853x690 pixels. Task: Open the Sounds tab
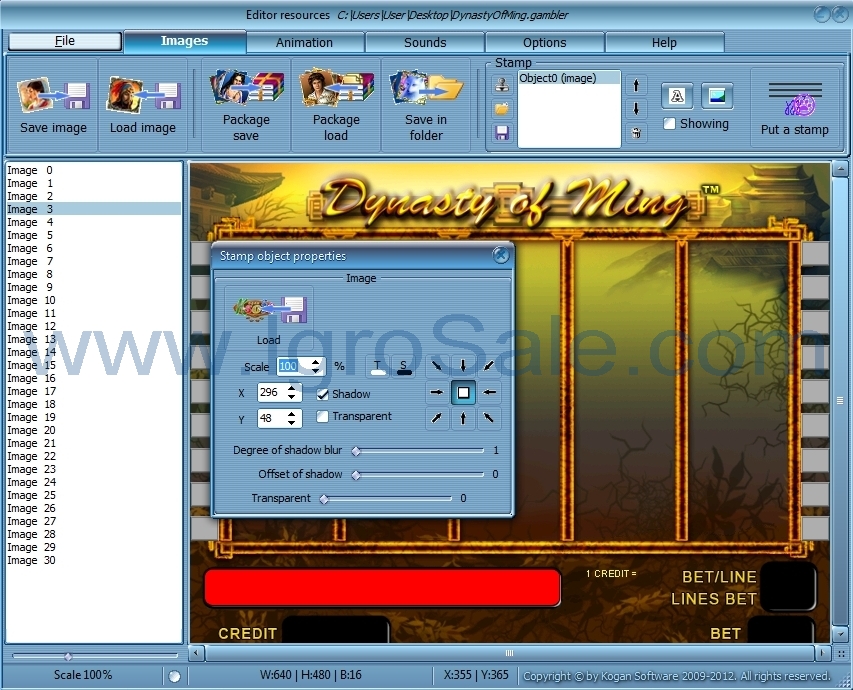[x=425, y=42]
